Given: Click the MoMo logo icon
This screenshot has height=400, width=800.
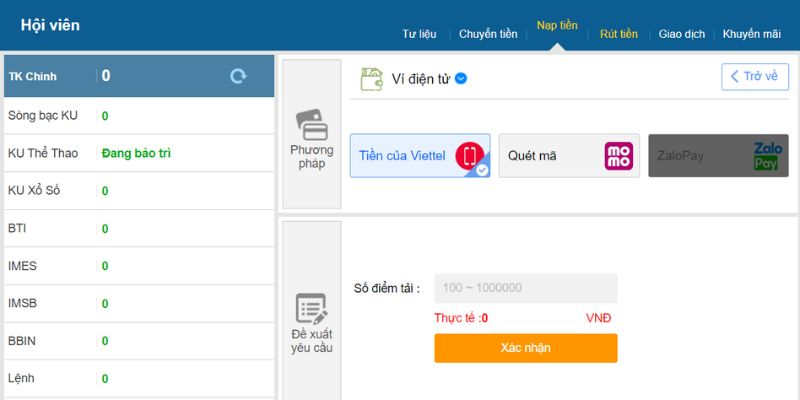Looking at the screenshot, I should pyautogui.click(x=619, y=156).
